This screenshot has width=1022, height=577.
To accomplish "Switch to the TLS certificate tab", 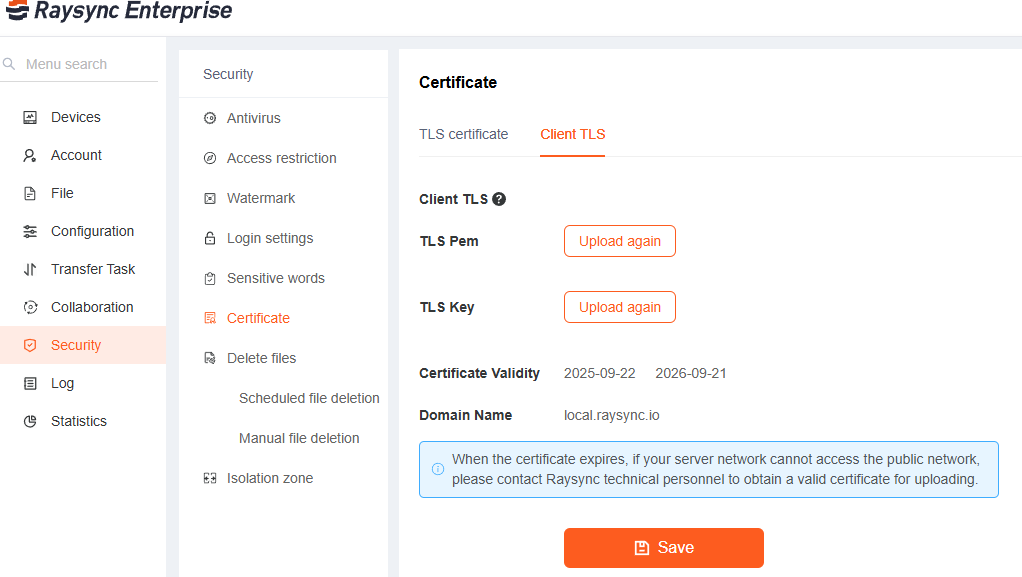I will [463, 133].
